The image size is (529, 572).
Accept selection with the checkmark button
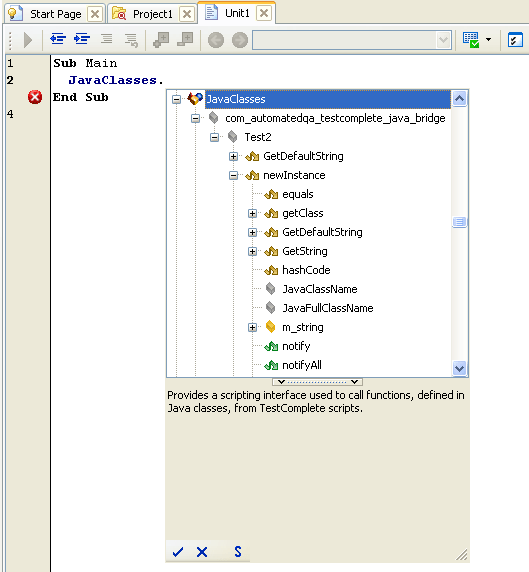[x=178, y=552]
